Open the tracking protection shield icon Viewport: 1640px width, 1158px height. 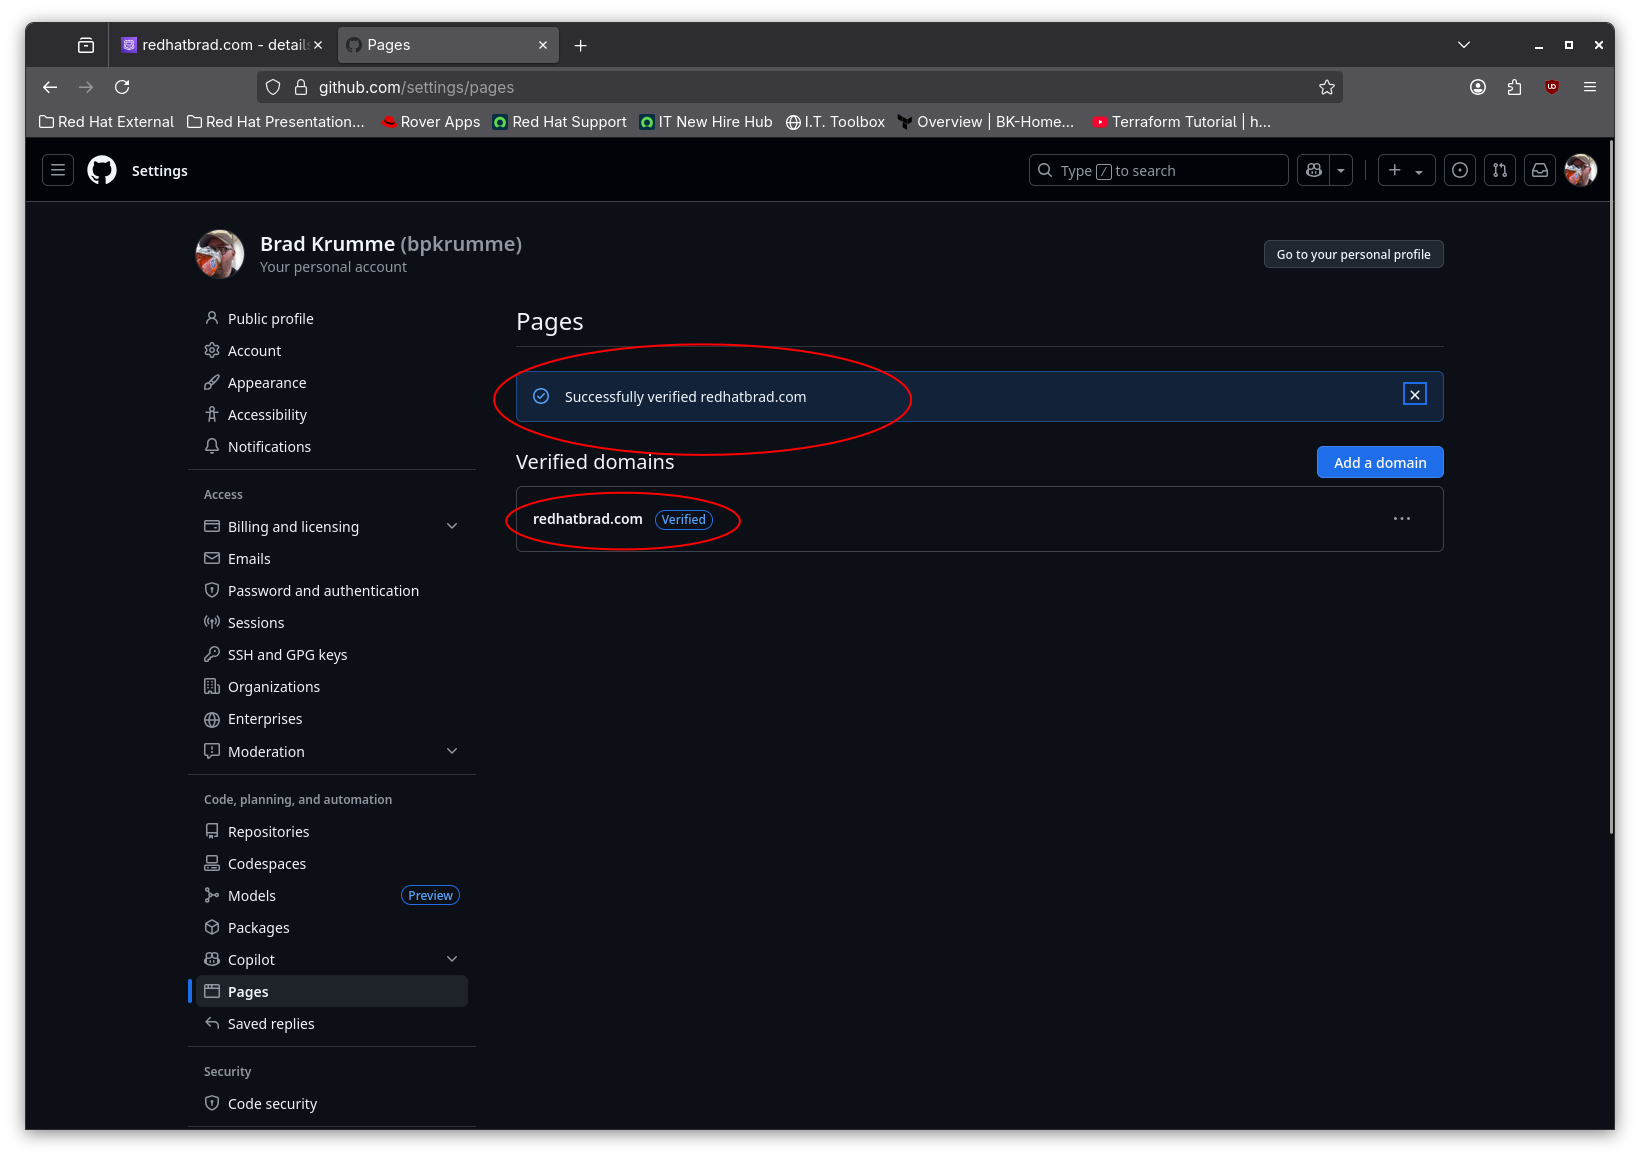[273, 87]
